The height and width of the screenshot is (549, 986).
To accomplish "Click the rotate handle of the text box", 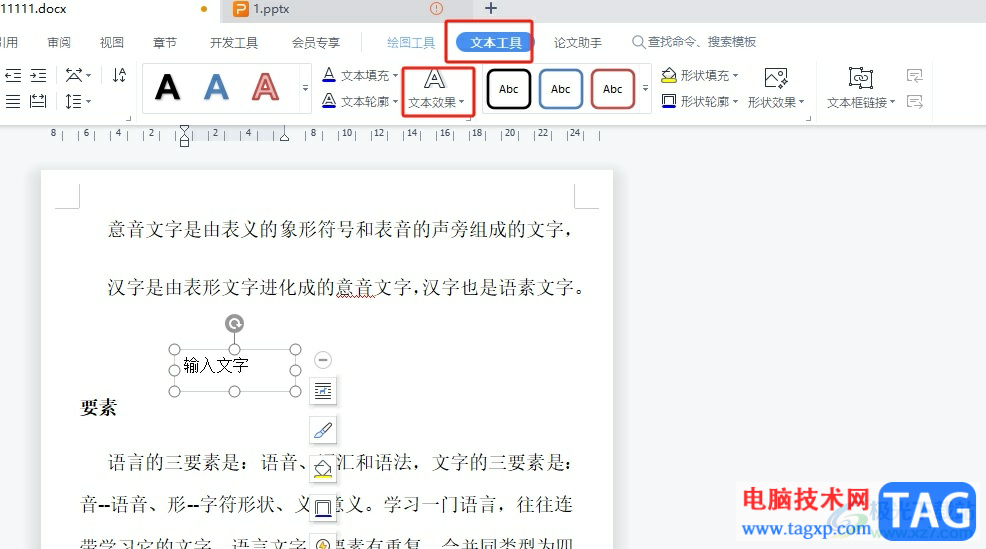I will pos(235,323).
